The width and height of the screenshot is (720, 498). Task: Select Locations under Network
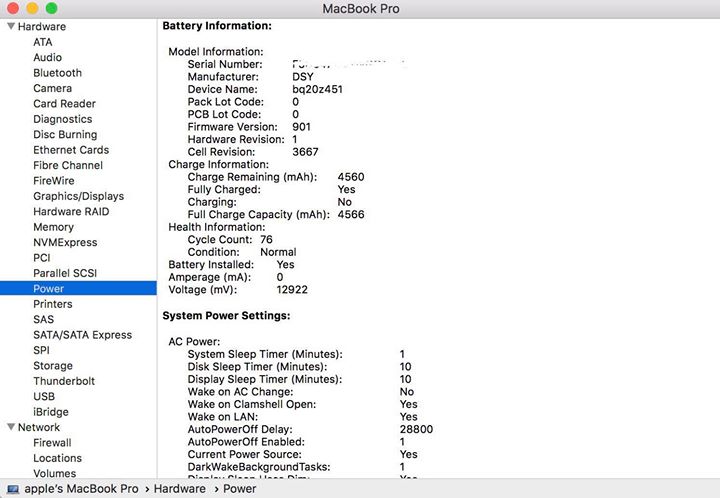click(x=57, y=458)
